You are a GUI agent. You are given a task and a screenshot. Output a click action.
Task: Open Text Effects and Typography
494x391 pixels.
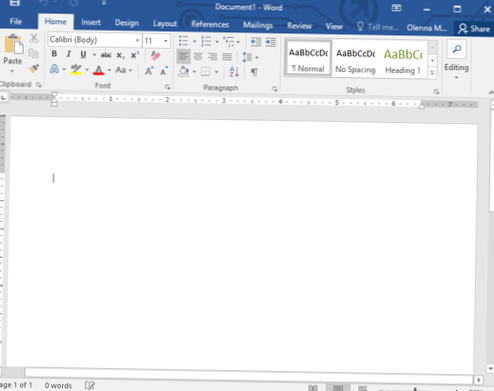(54, 69)
